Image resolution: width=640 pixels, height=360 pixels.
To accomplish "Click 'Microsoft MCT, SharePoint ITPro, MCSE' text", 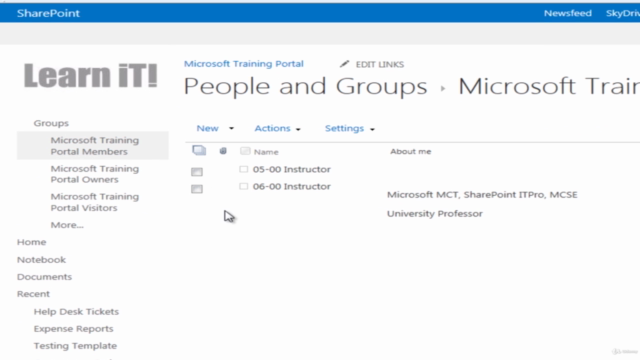I will tap(482, 195).
